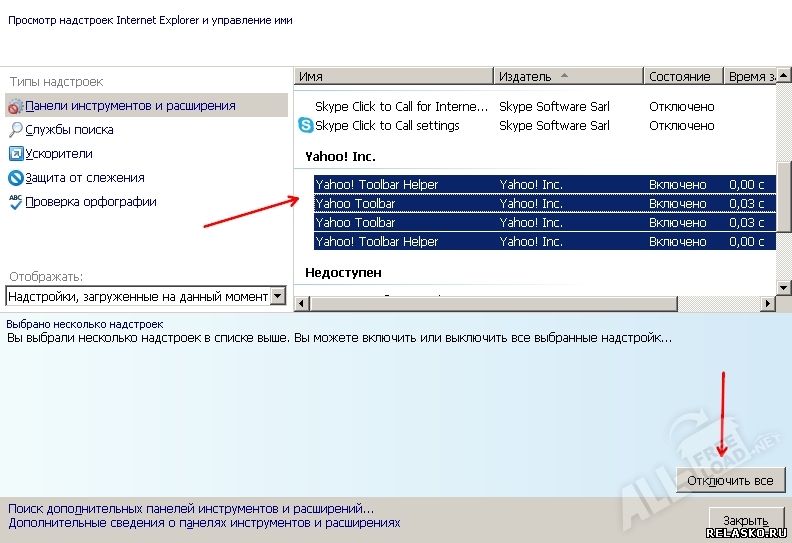The width and height of the screenshot is (792, 543).
Task: Sort by Состояние column header
Action: click(x=683, y=76)
